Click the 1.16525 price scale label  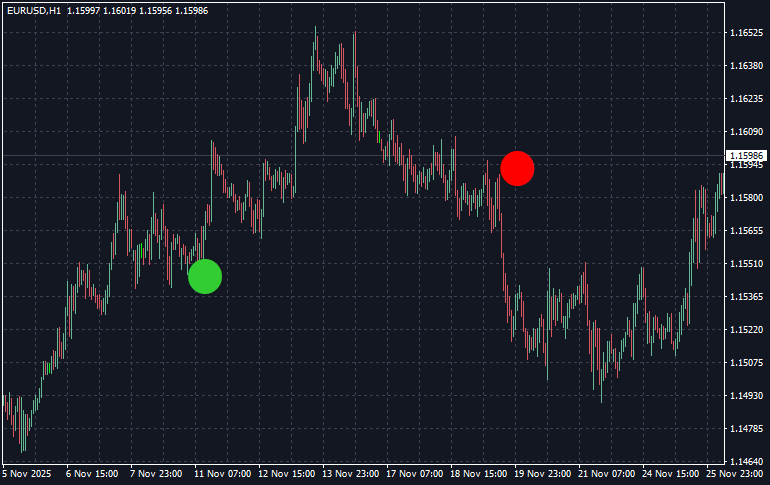(x=746, y=33)
